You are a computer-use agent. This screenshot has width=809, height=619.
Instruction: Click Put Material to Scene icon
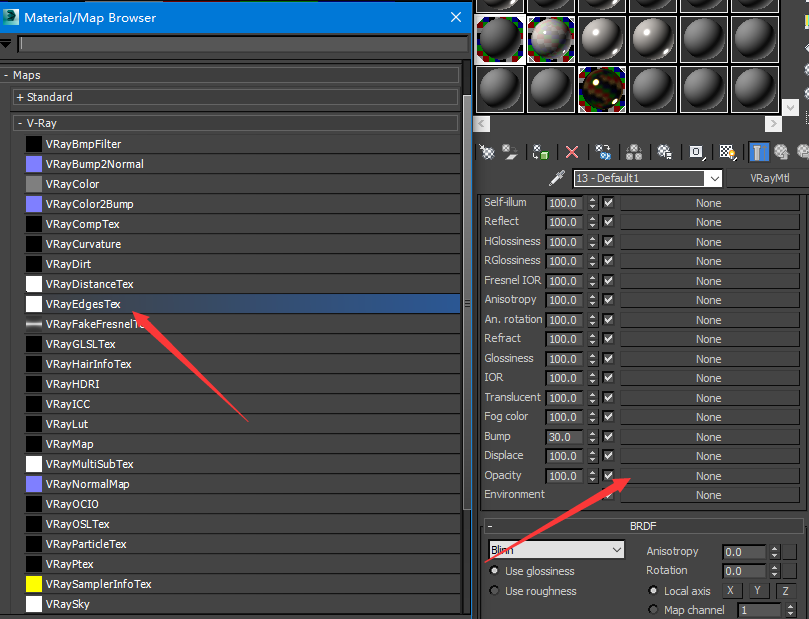point(510,152)
